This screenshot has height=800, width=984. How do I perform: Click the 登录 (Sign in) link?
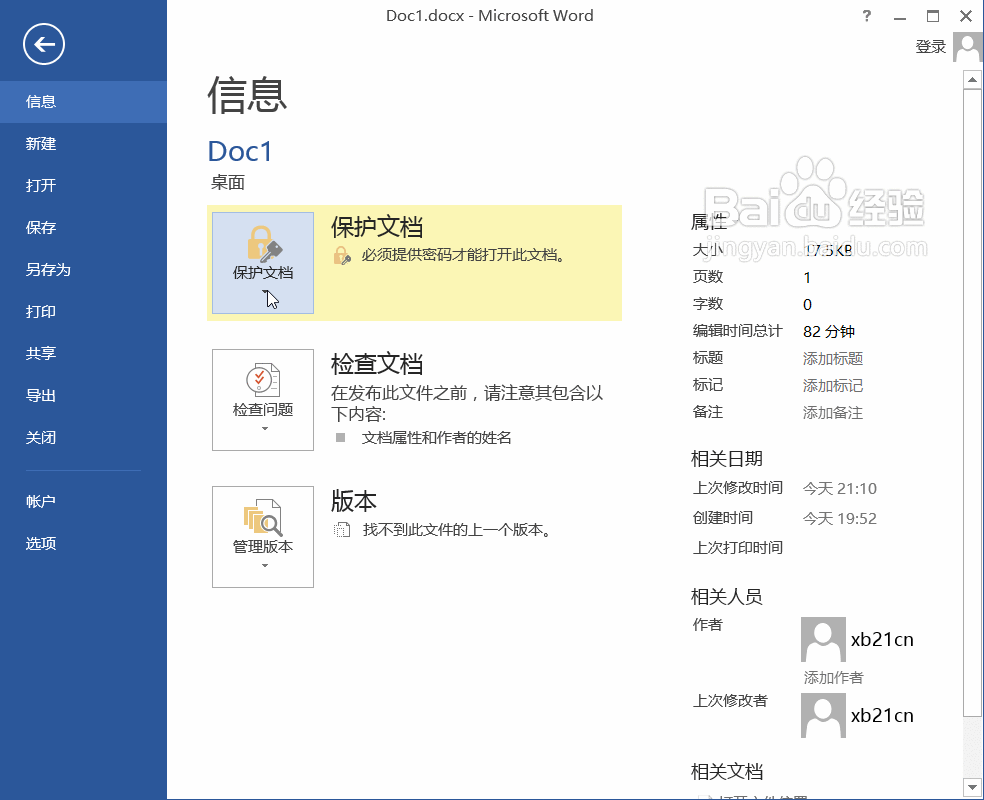coord(930,46)
